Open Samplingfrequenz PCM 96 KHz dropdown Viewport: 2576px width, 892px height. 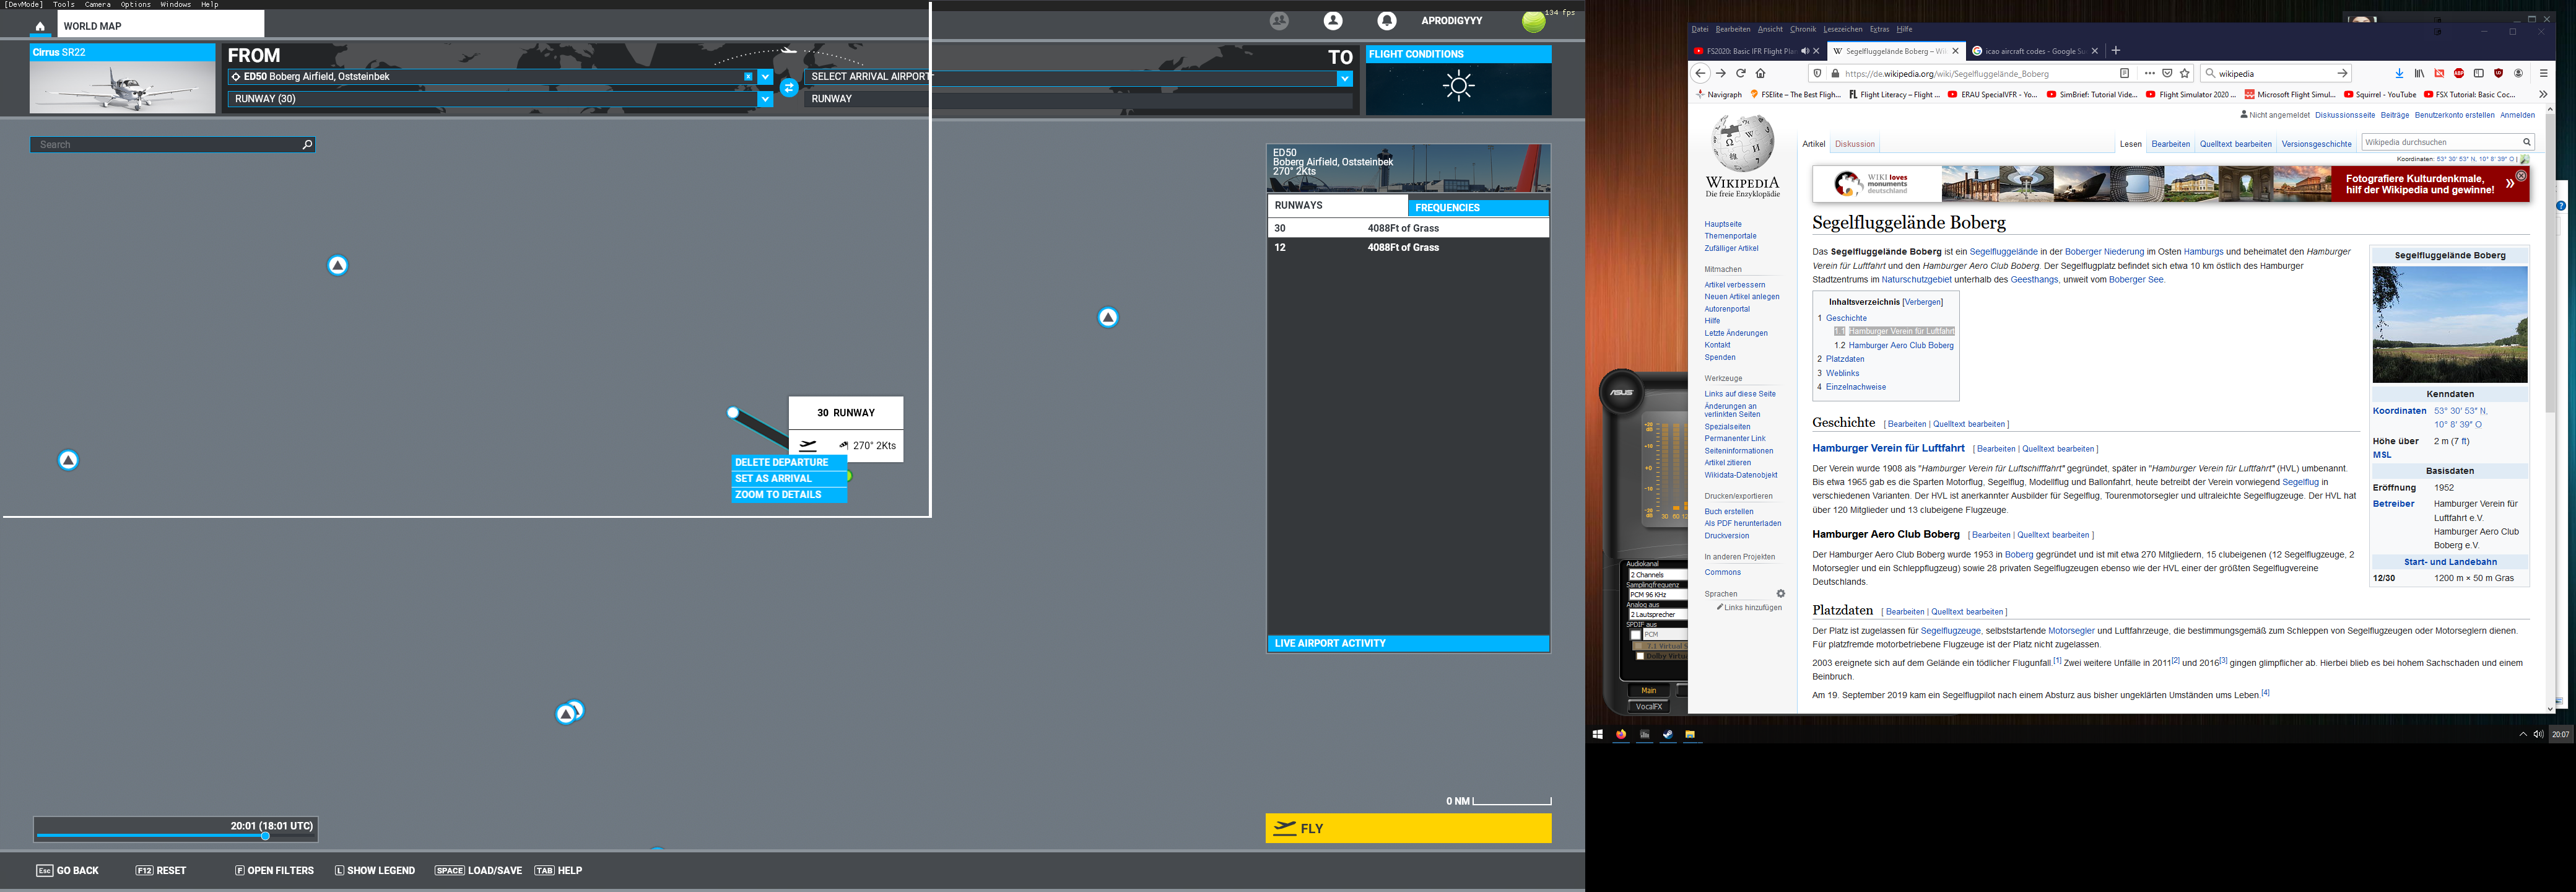tap(1657, 595)
